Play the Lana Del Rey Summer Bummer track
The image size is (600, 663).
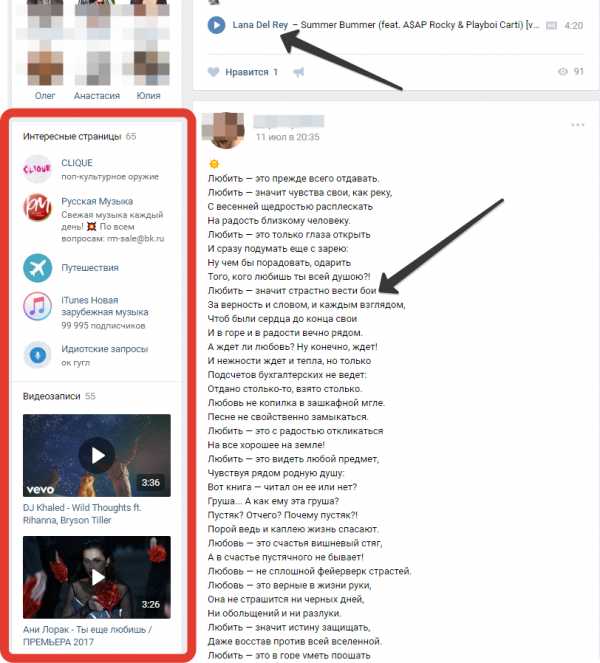pyautogui.click(x=216, y=25)
